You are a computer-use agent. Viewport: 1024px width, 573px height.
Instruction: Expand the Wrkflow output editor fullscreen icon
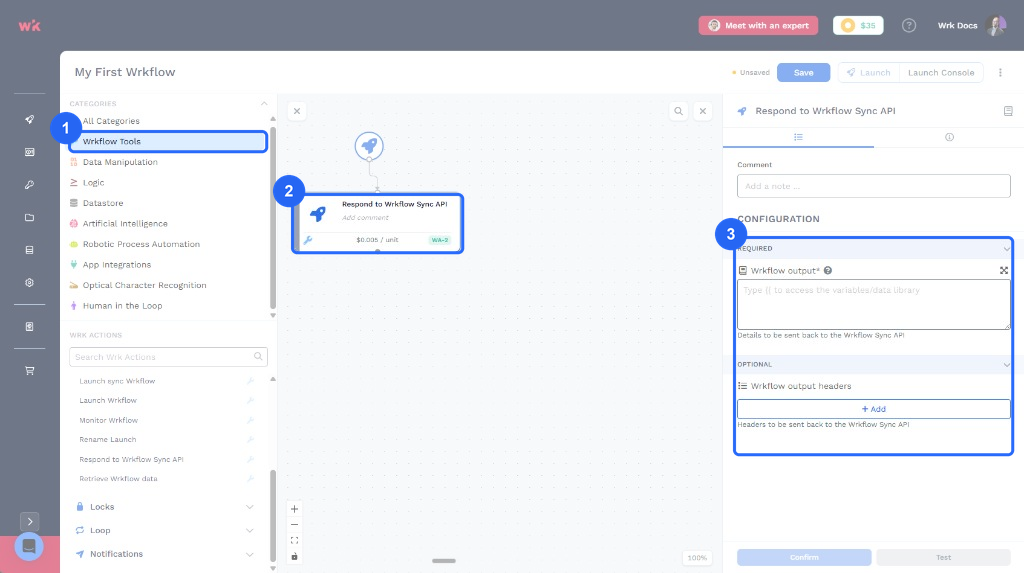coord(1004,270)
